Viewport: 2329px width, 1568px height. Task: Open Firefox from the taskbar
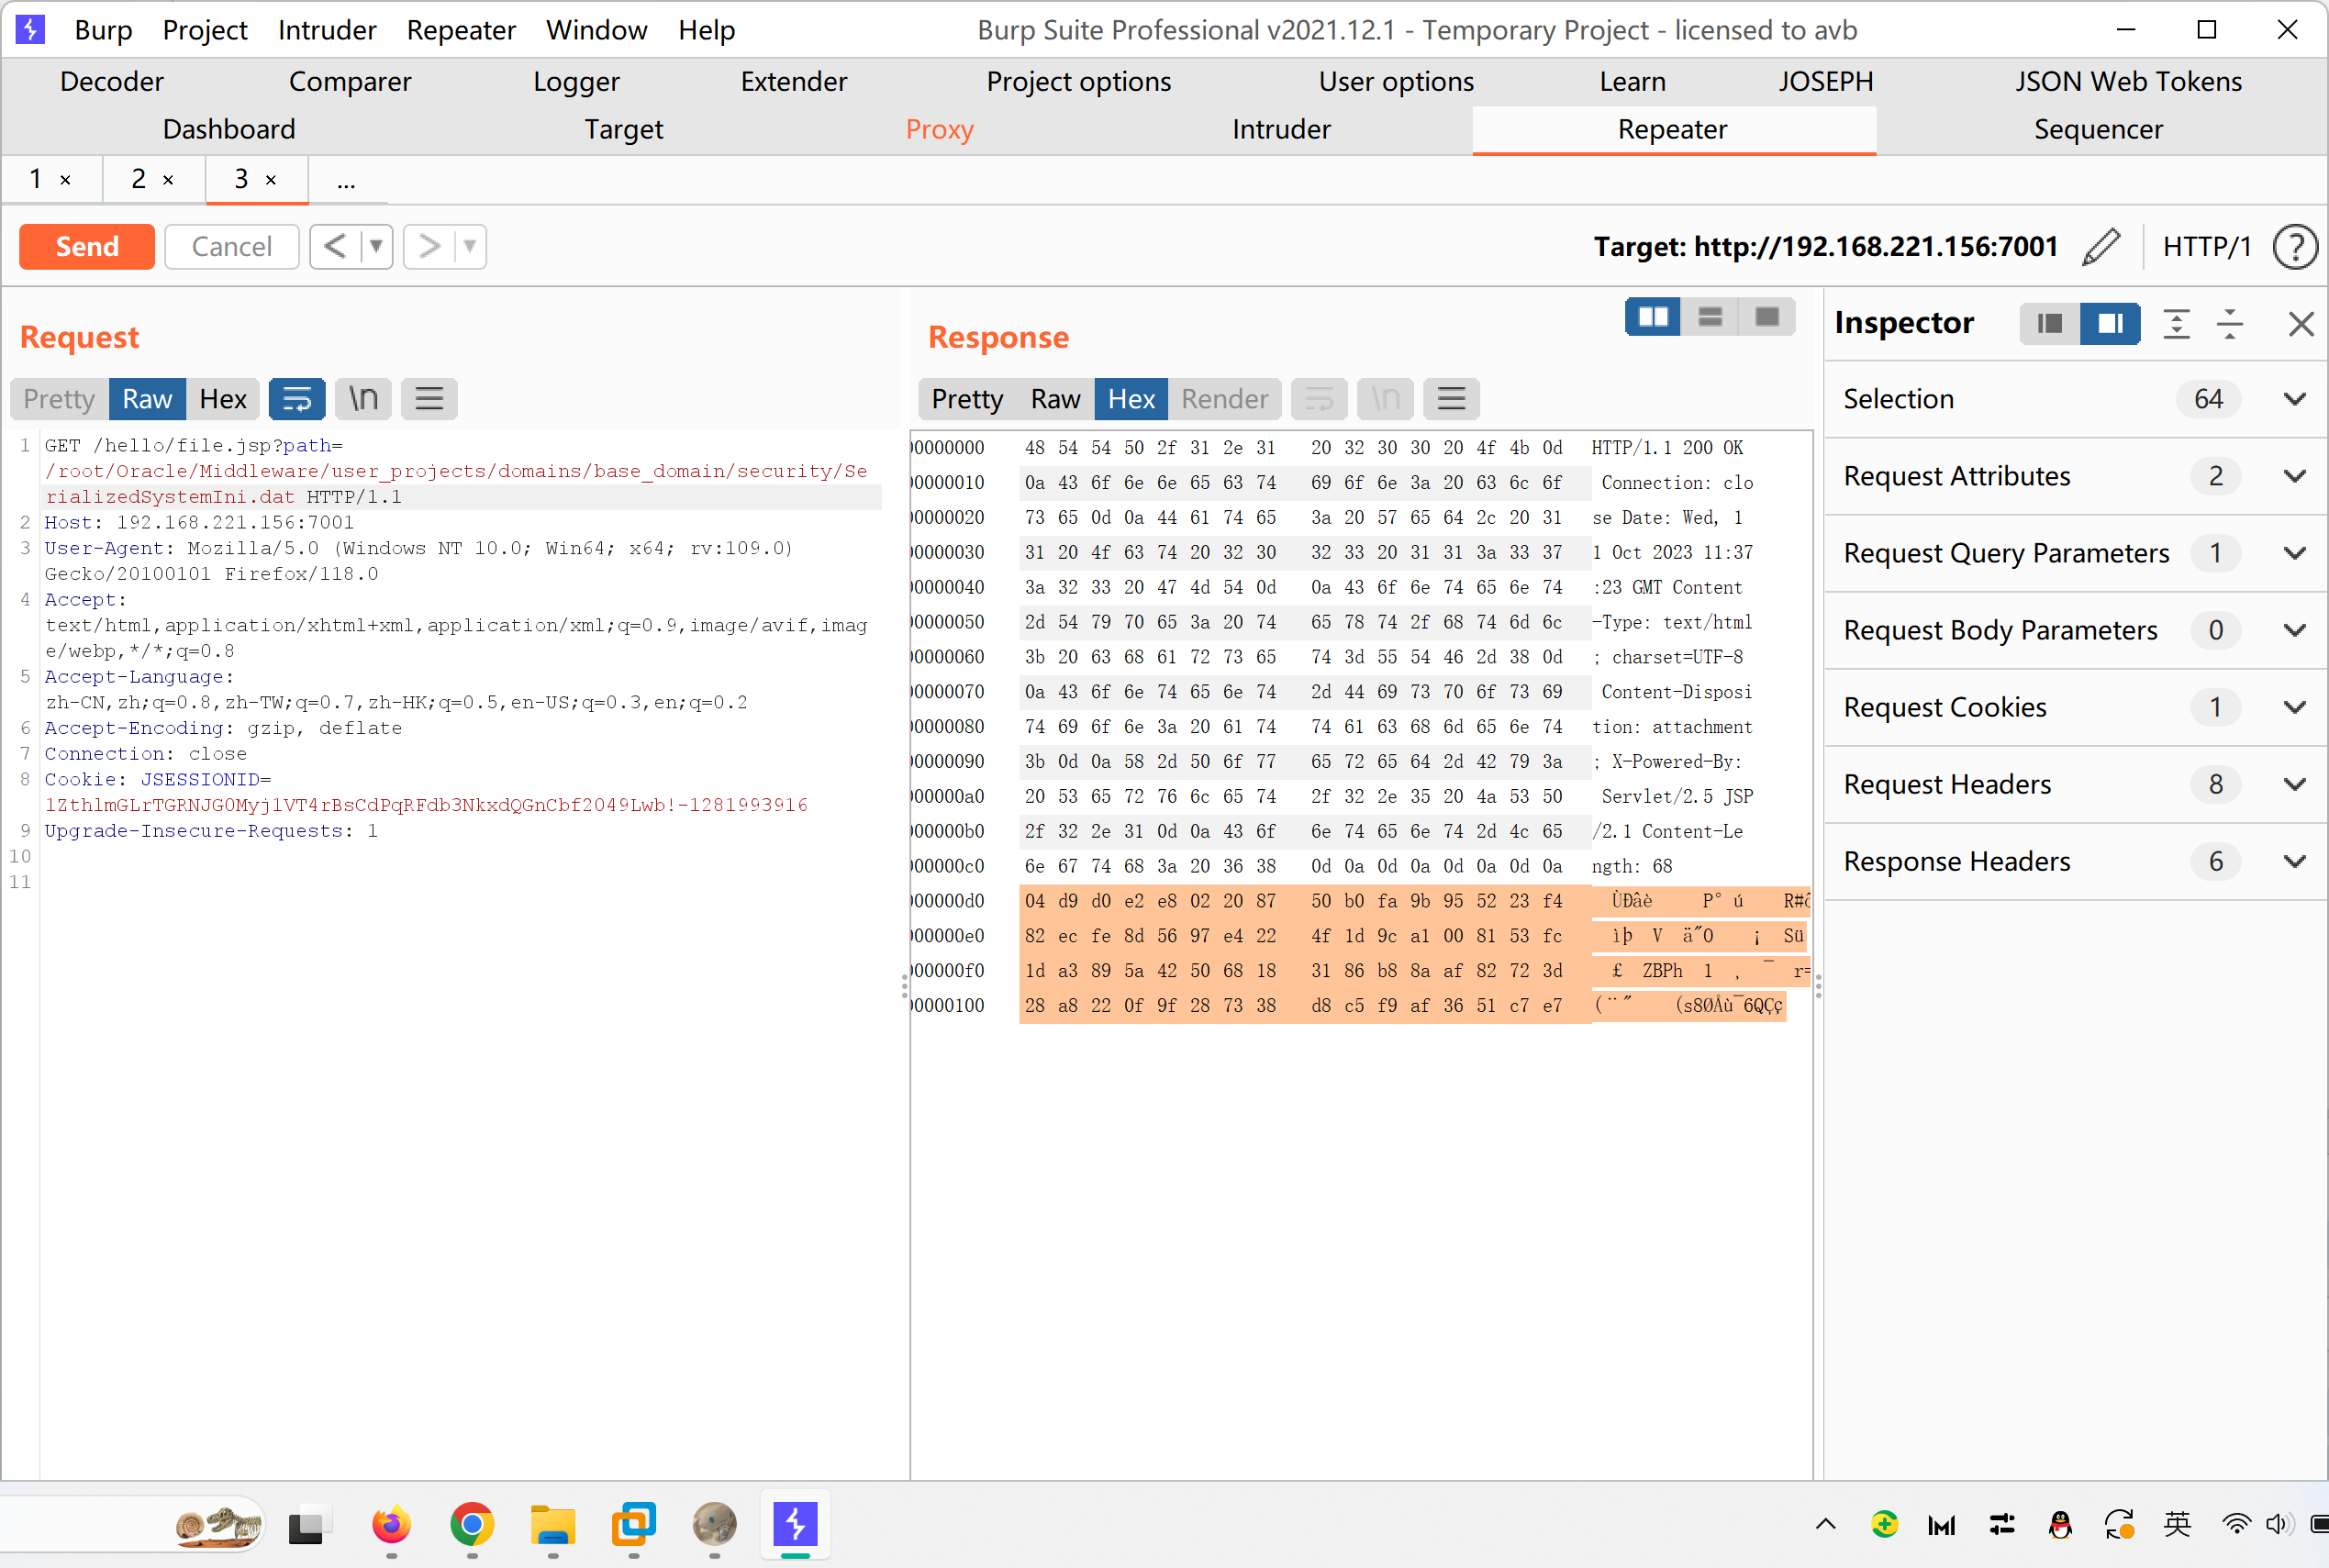(391, 1525)
